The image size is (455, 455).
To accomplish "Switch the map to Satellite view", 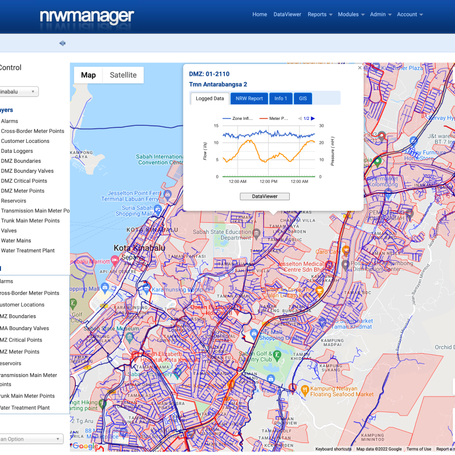I will [123, 75].
